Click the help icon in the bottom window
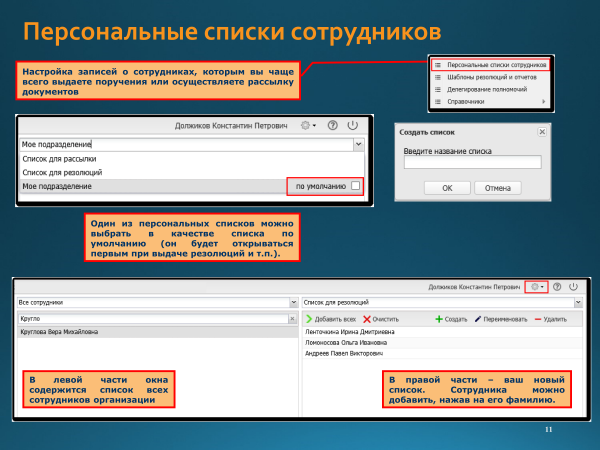 [556, 286]
